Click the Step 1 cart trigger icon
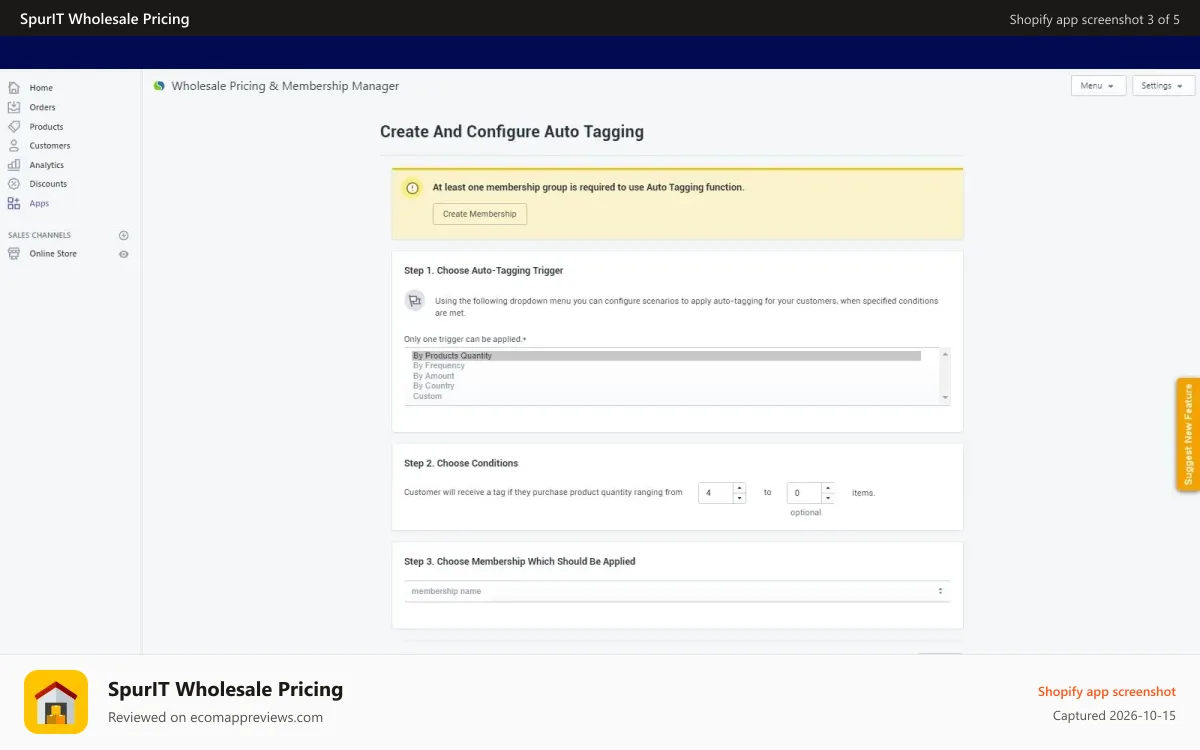 pyautogui.click(x=414, y=300)
